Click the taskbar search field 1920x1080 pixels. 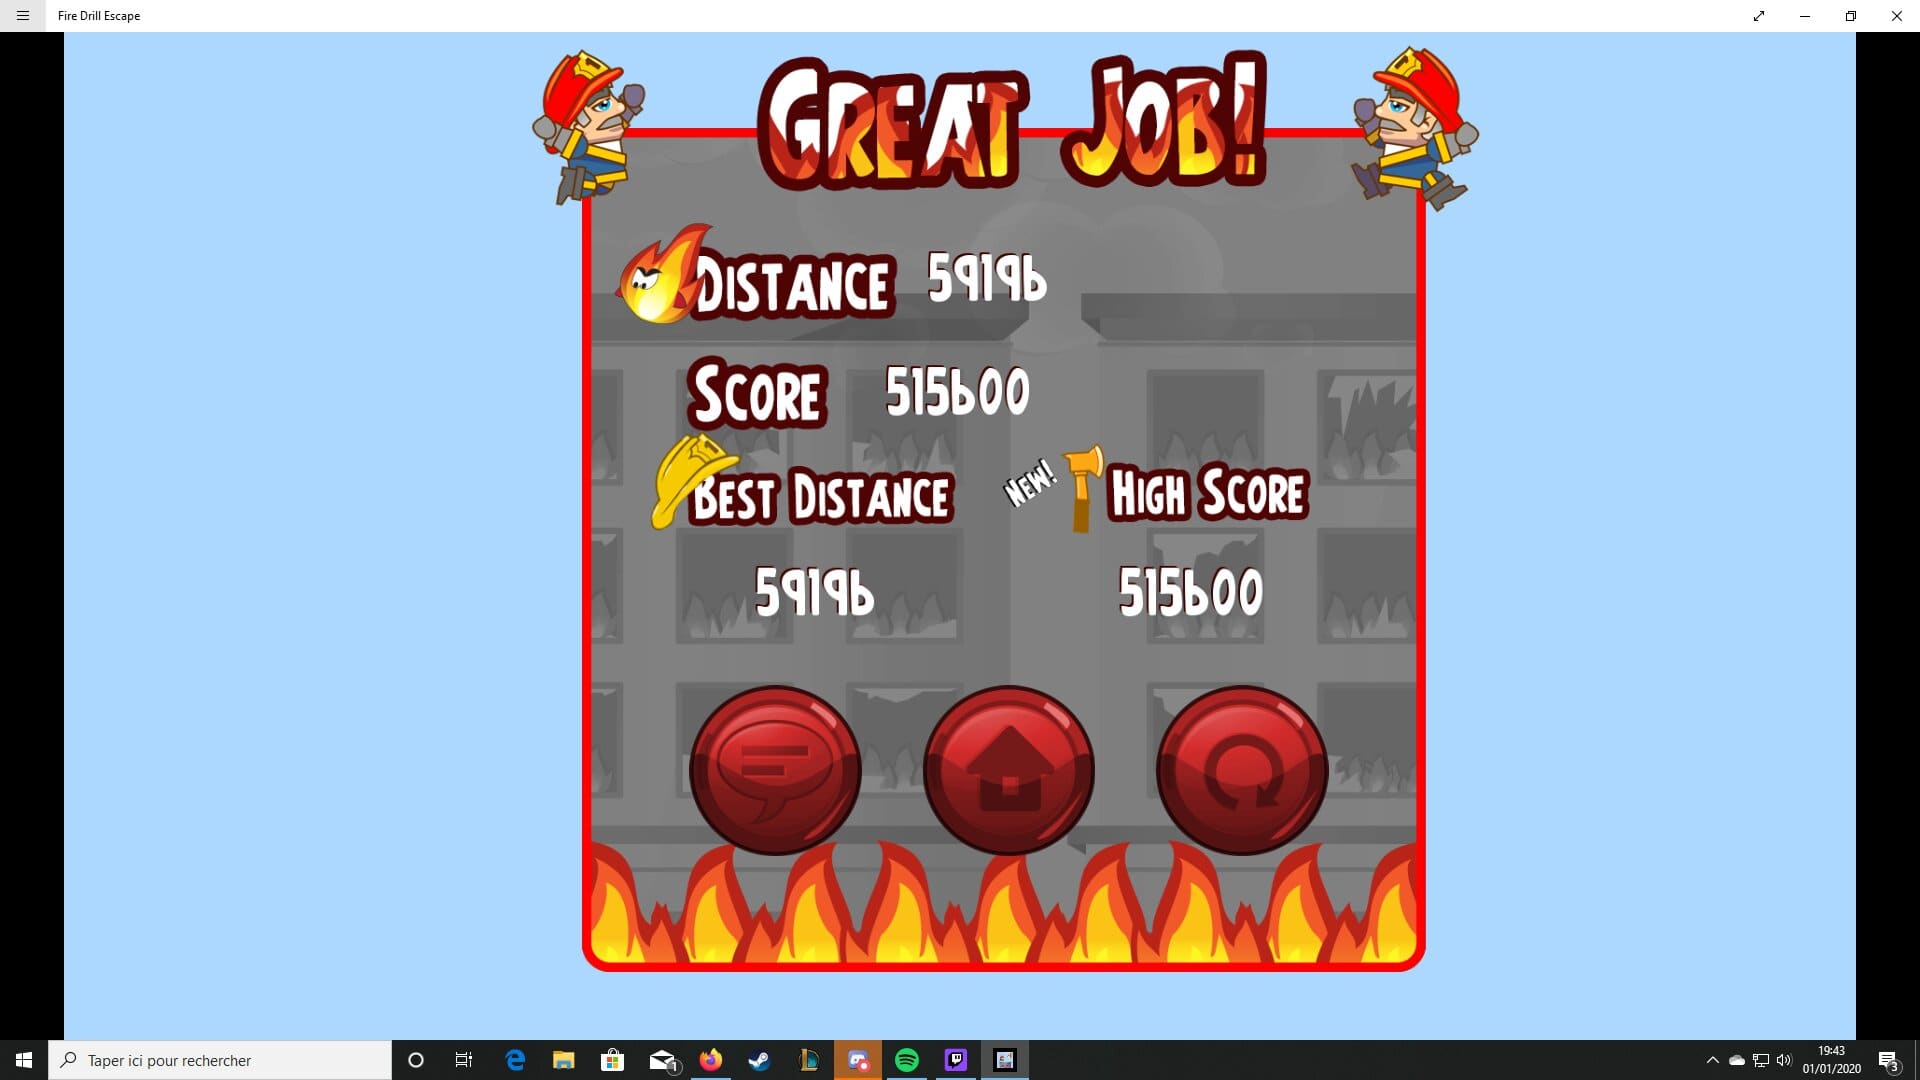click(x=220, y=1060)
